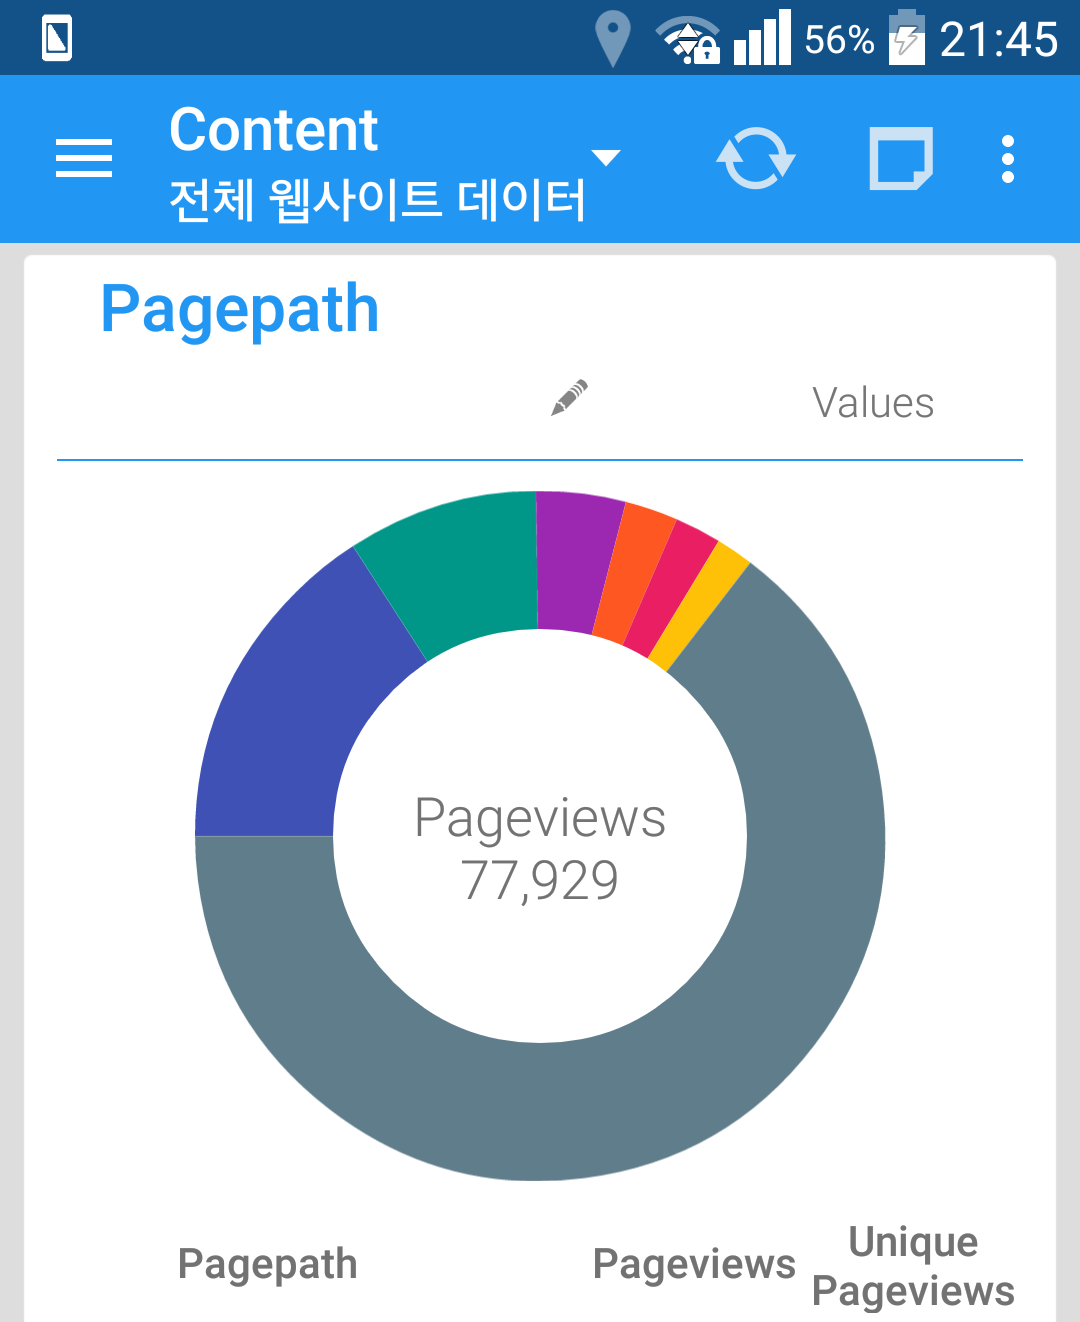Tap the Wi-Fi status icon

tap(688, 40)
